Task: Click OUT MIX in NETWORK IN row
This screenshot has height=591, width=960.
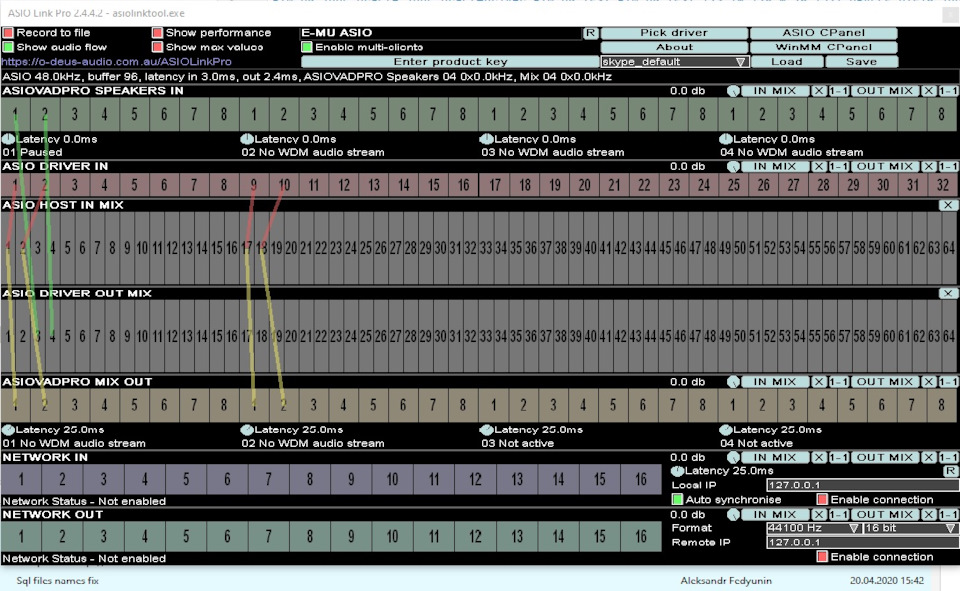Action: [x=885, y=457]
